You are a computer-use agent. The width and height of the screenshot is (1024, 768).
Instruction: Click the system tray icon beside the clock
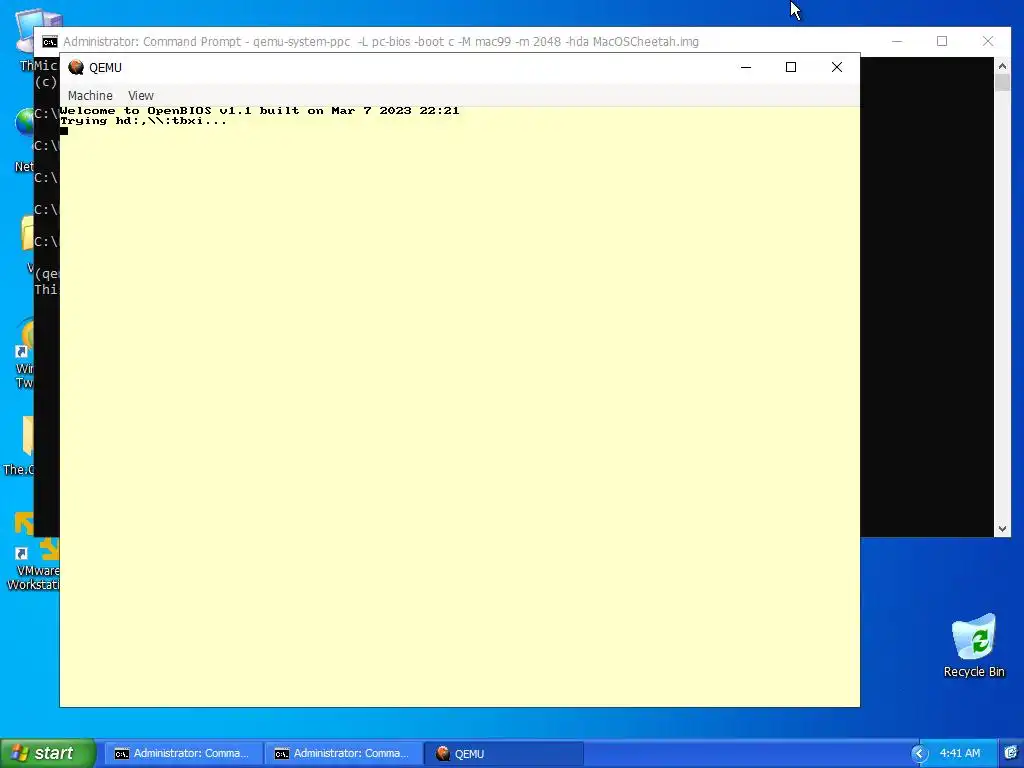click(1011, 753)
